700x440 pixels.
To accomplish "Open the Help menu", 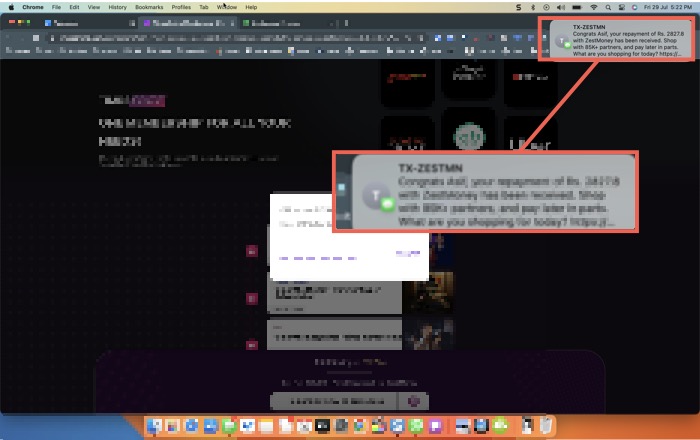I will click(x=251, y=7).
